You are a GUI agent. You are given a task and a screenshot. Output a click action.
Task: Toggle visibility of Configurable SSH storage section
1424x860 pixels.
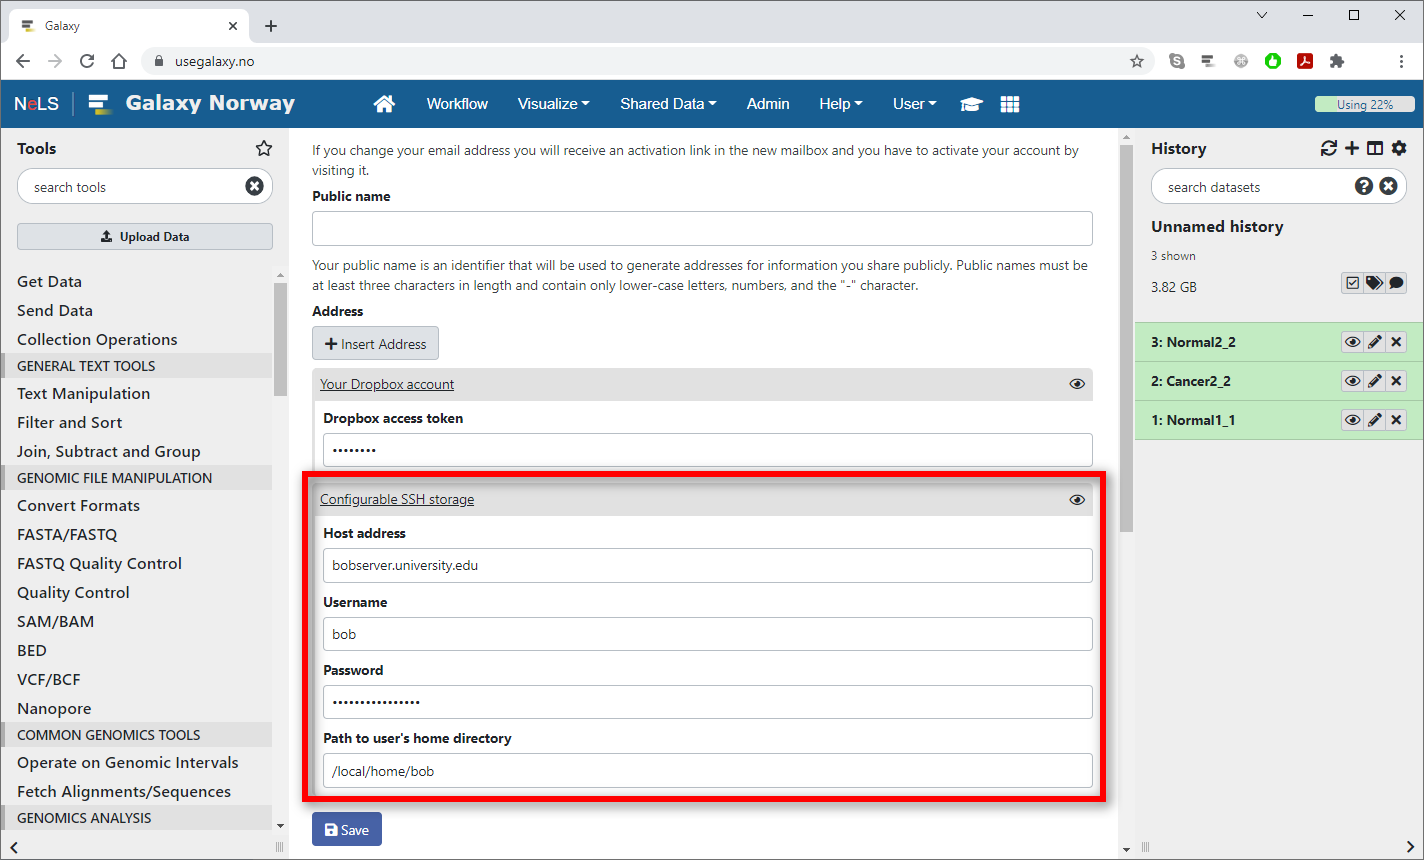coord(1077,499)
